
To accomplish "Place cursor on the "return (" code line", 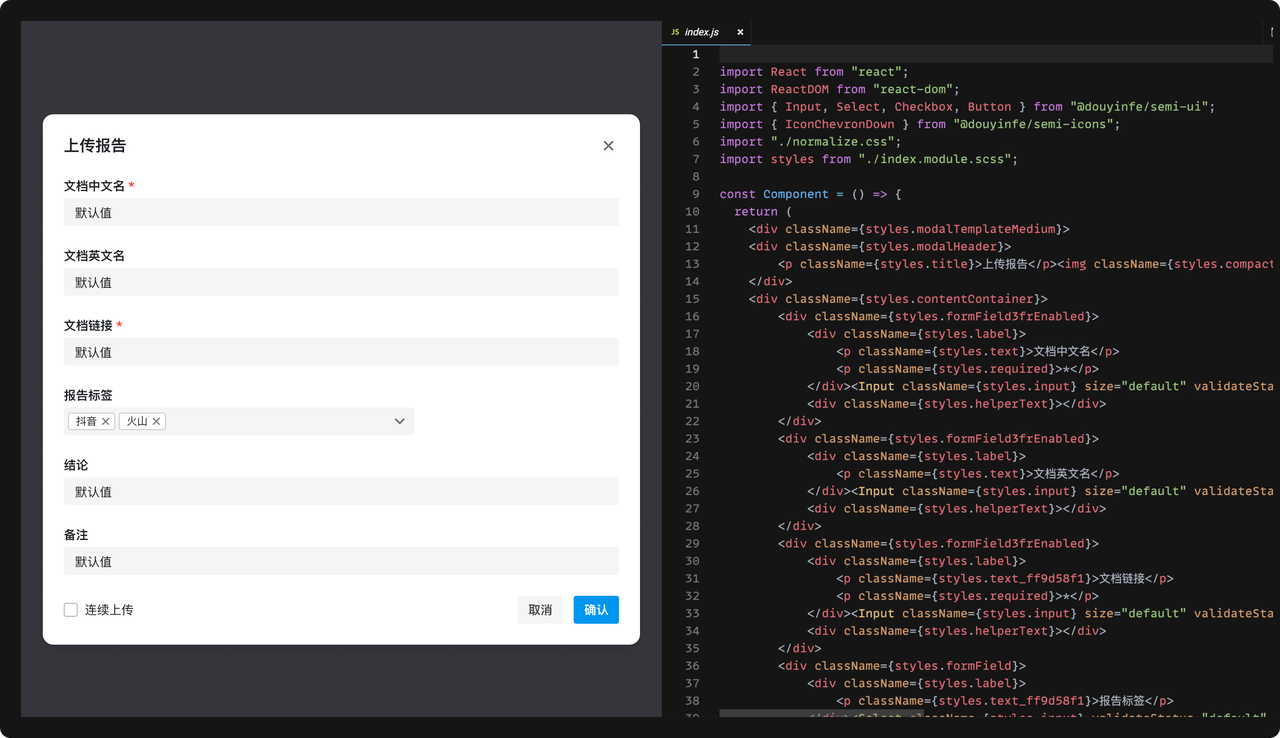I will pos(762,212).
